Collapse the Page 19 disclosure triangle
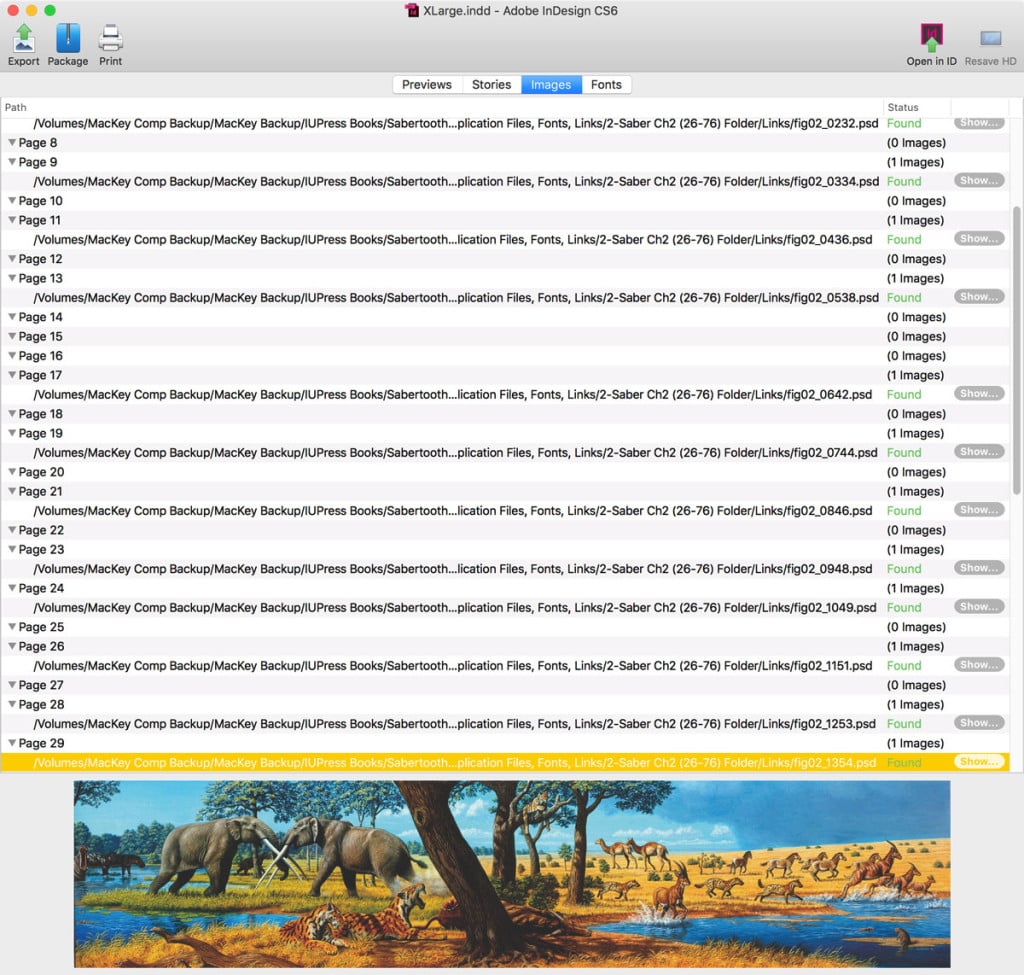This screenshot has height=975, width=1024. click(x=12, y=433)
